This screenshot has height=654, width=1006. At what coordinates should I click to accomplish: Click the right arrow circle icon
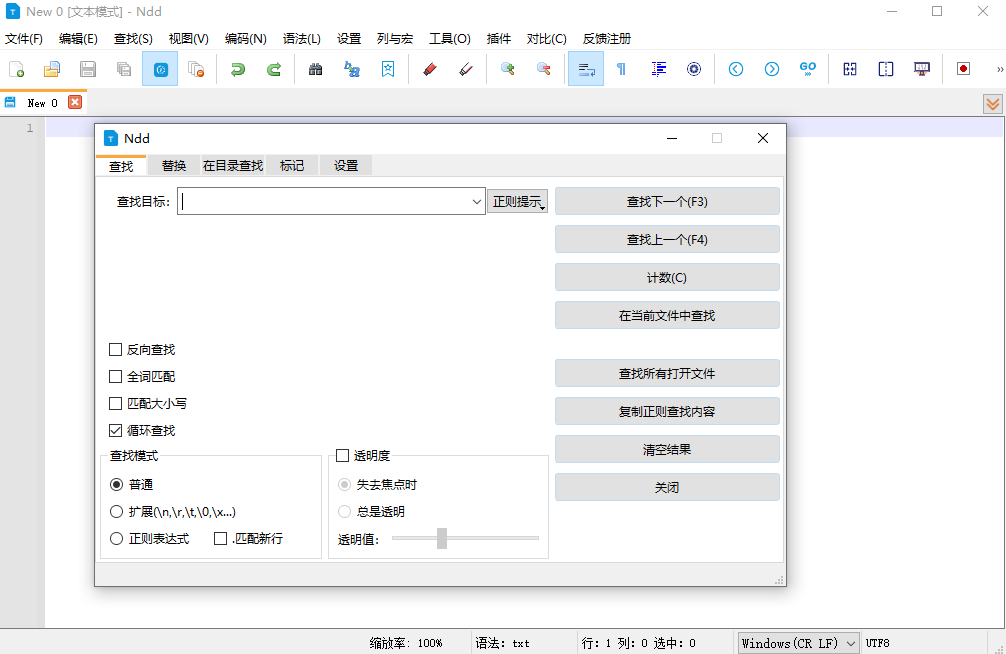click(772, 69)
